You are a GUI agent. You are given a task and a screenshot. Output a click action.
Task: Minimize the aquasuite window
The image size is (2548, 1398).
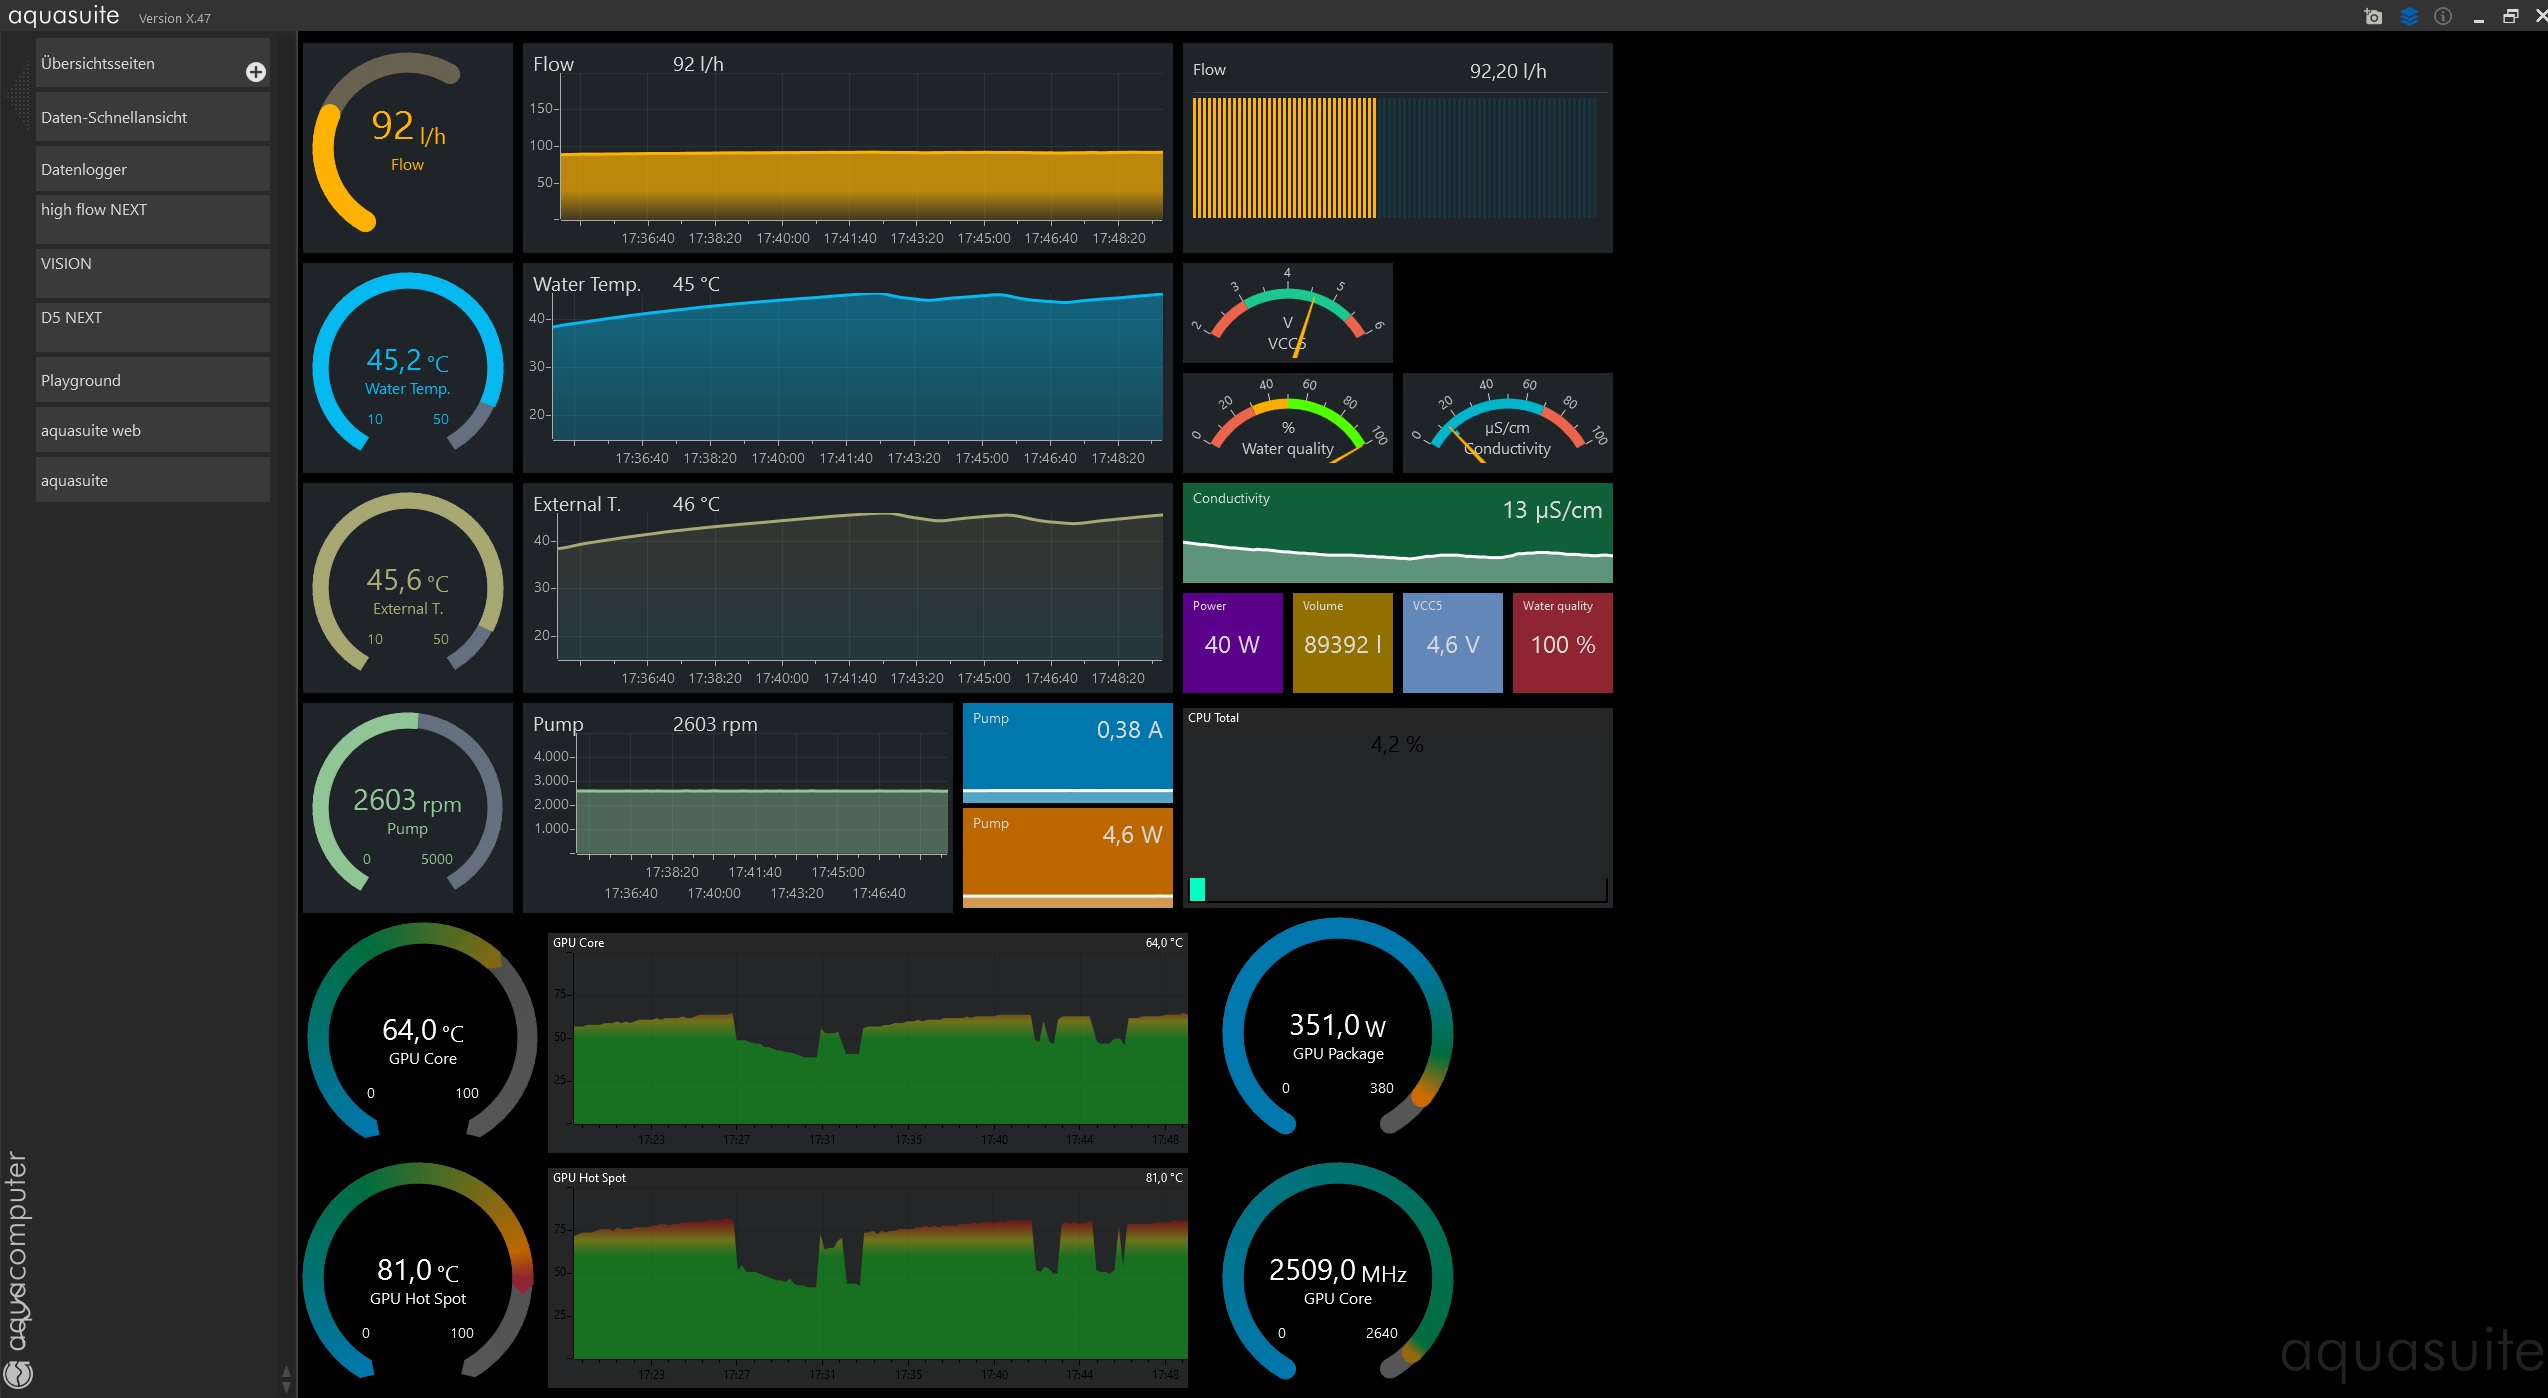[x=2478, y=18]
